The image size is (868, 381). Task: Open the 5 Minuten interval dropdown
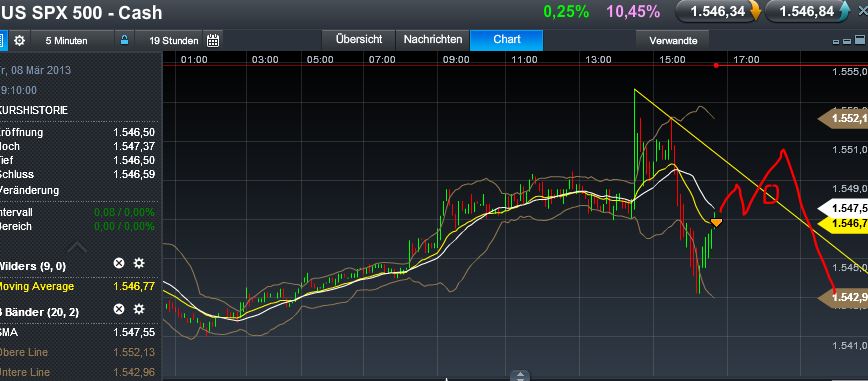(x=66, y=40)
